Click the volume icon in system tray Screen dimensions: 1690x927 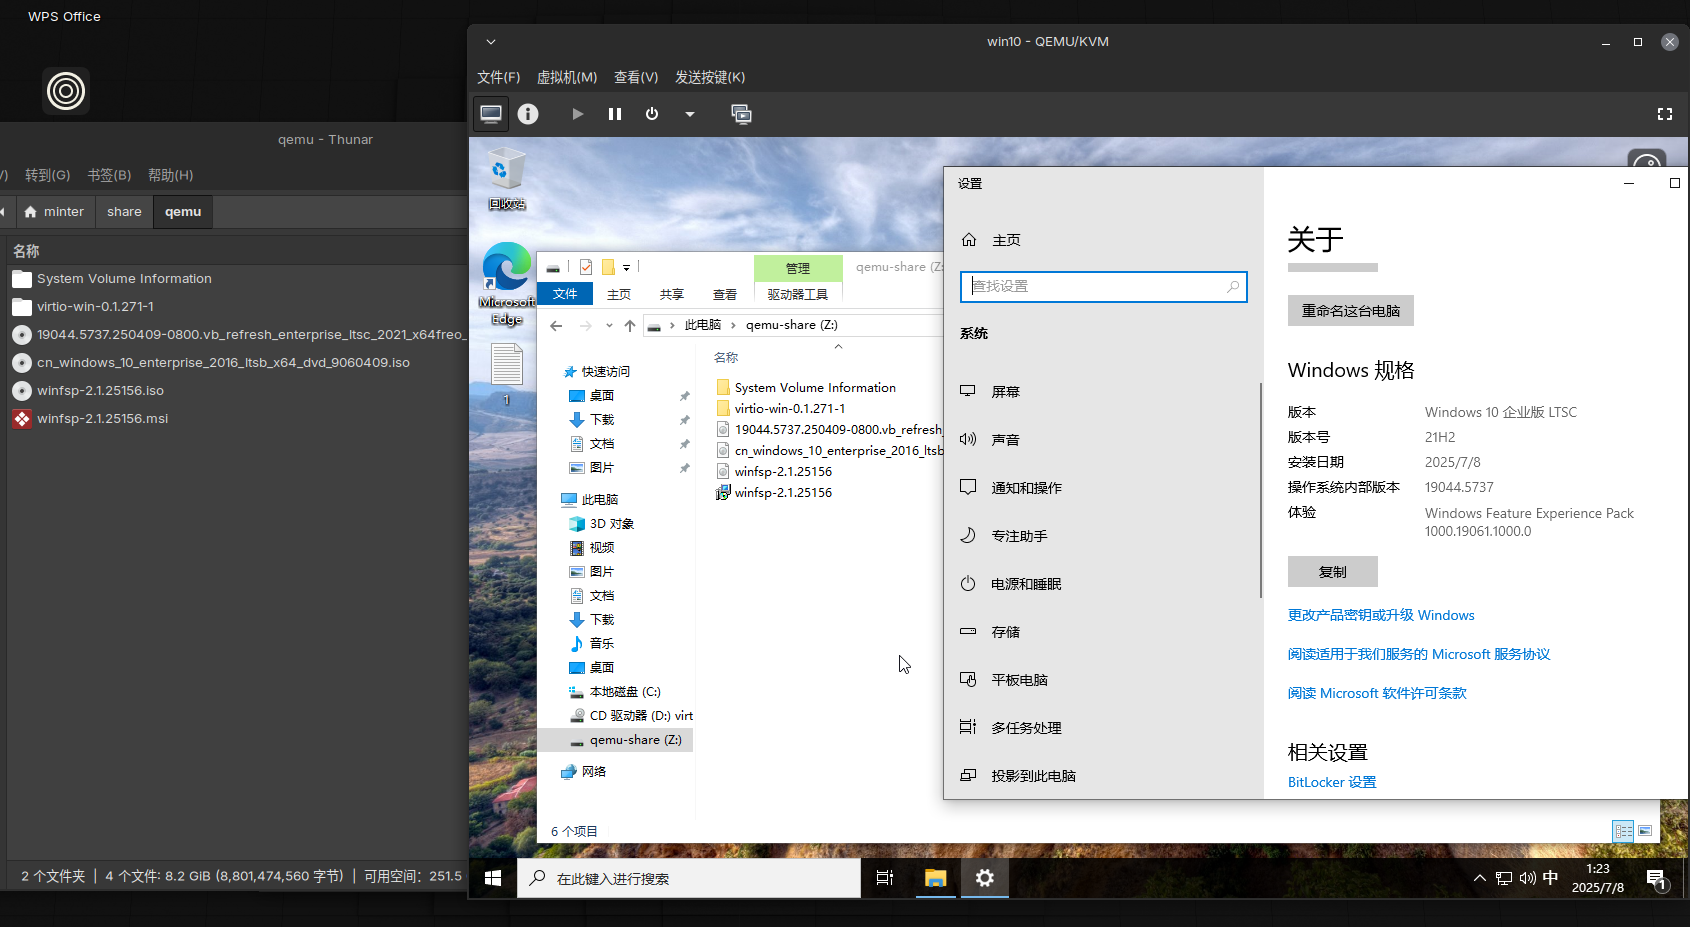coord(1527,878)
